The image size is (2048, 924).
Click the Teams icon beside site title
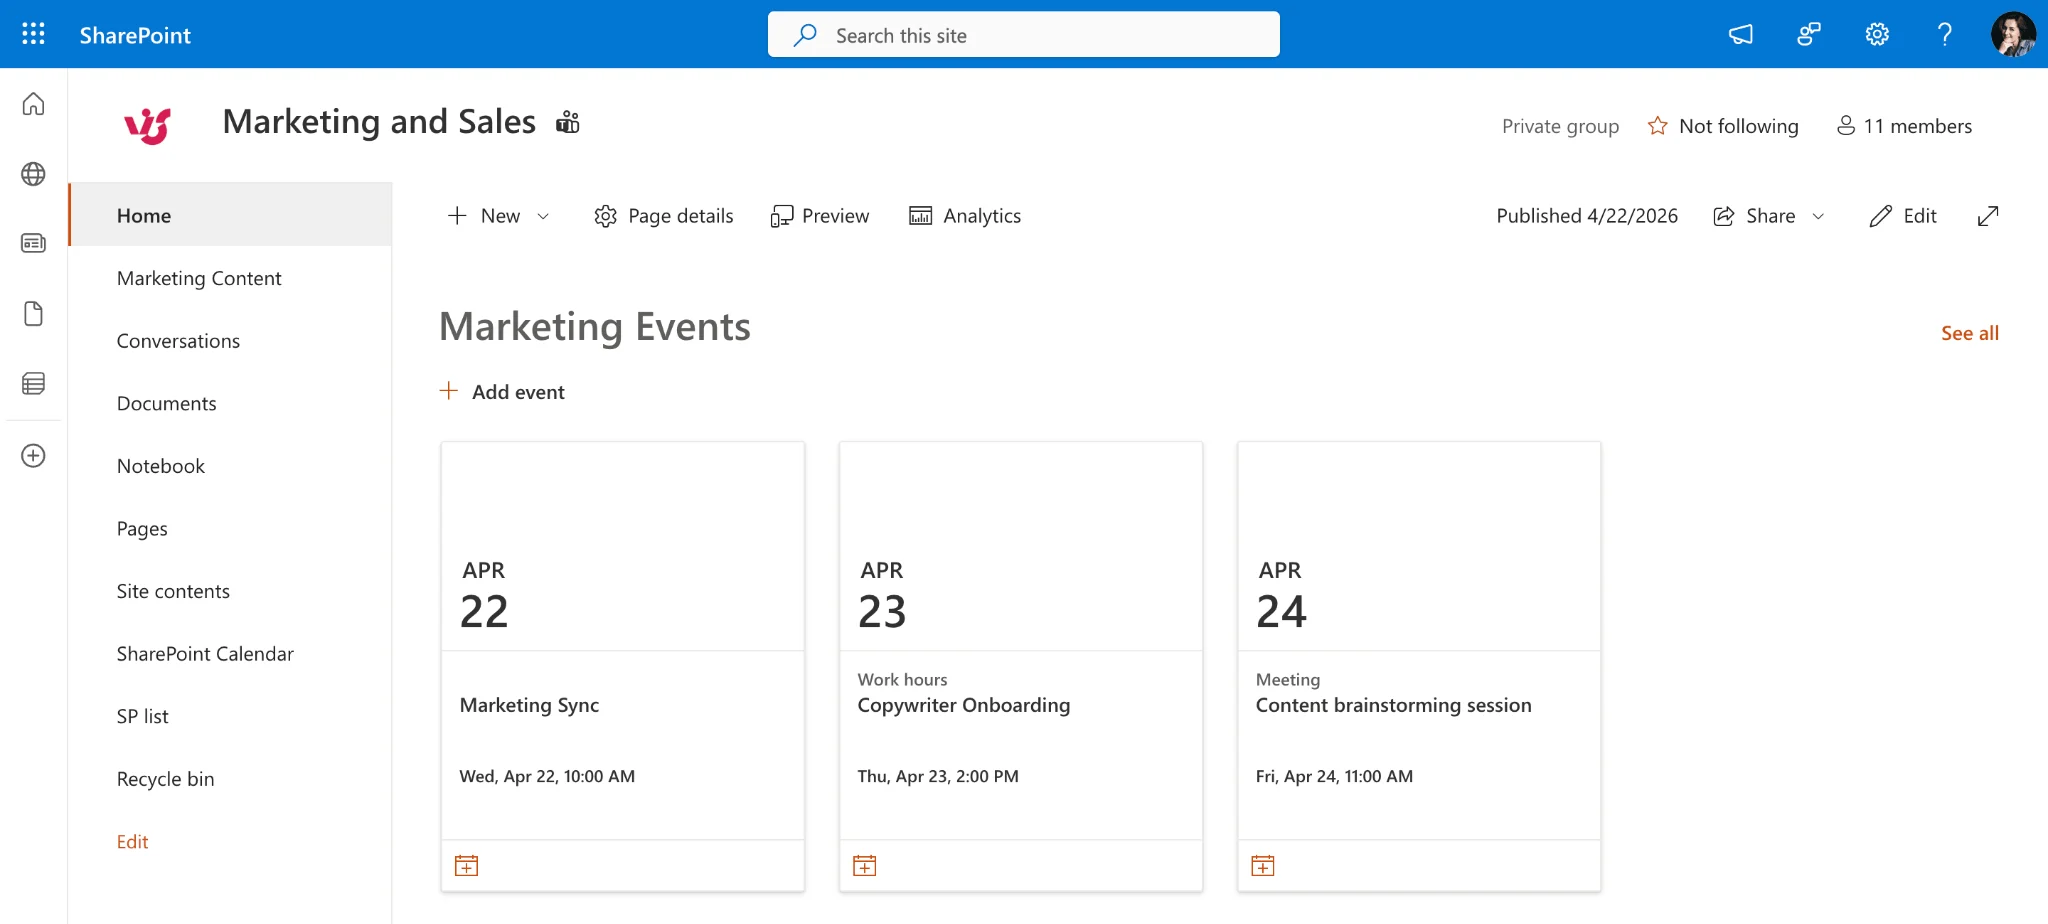tap(568, 122)
